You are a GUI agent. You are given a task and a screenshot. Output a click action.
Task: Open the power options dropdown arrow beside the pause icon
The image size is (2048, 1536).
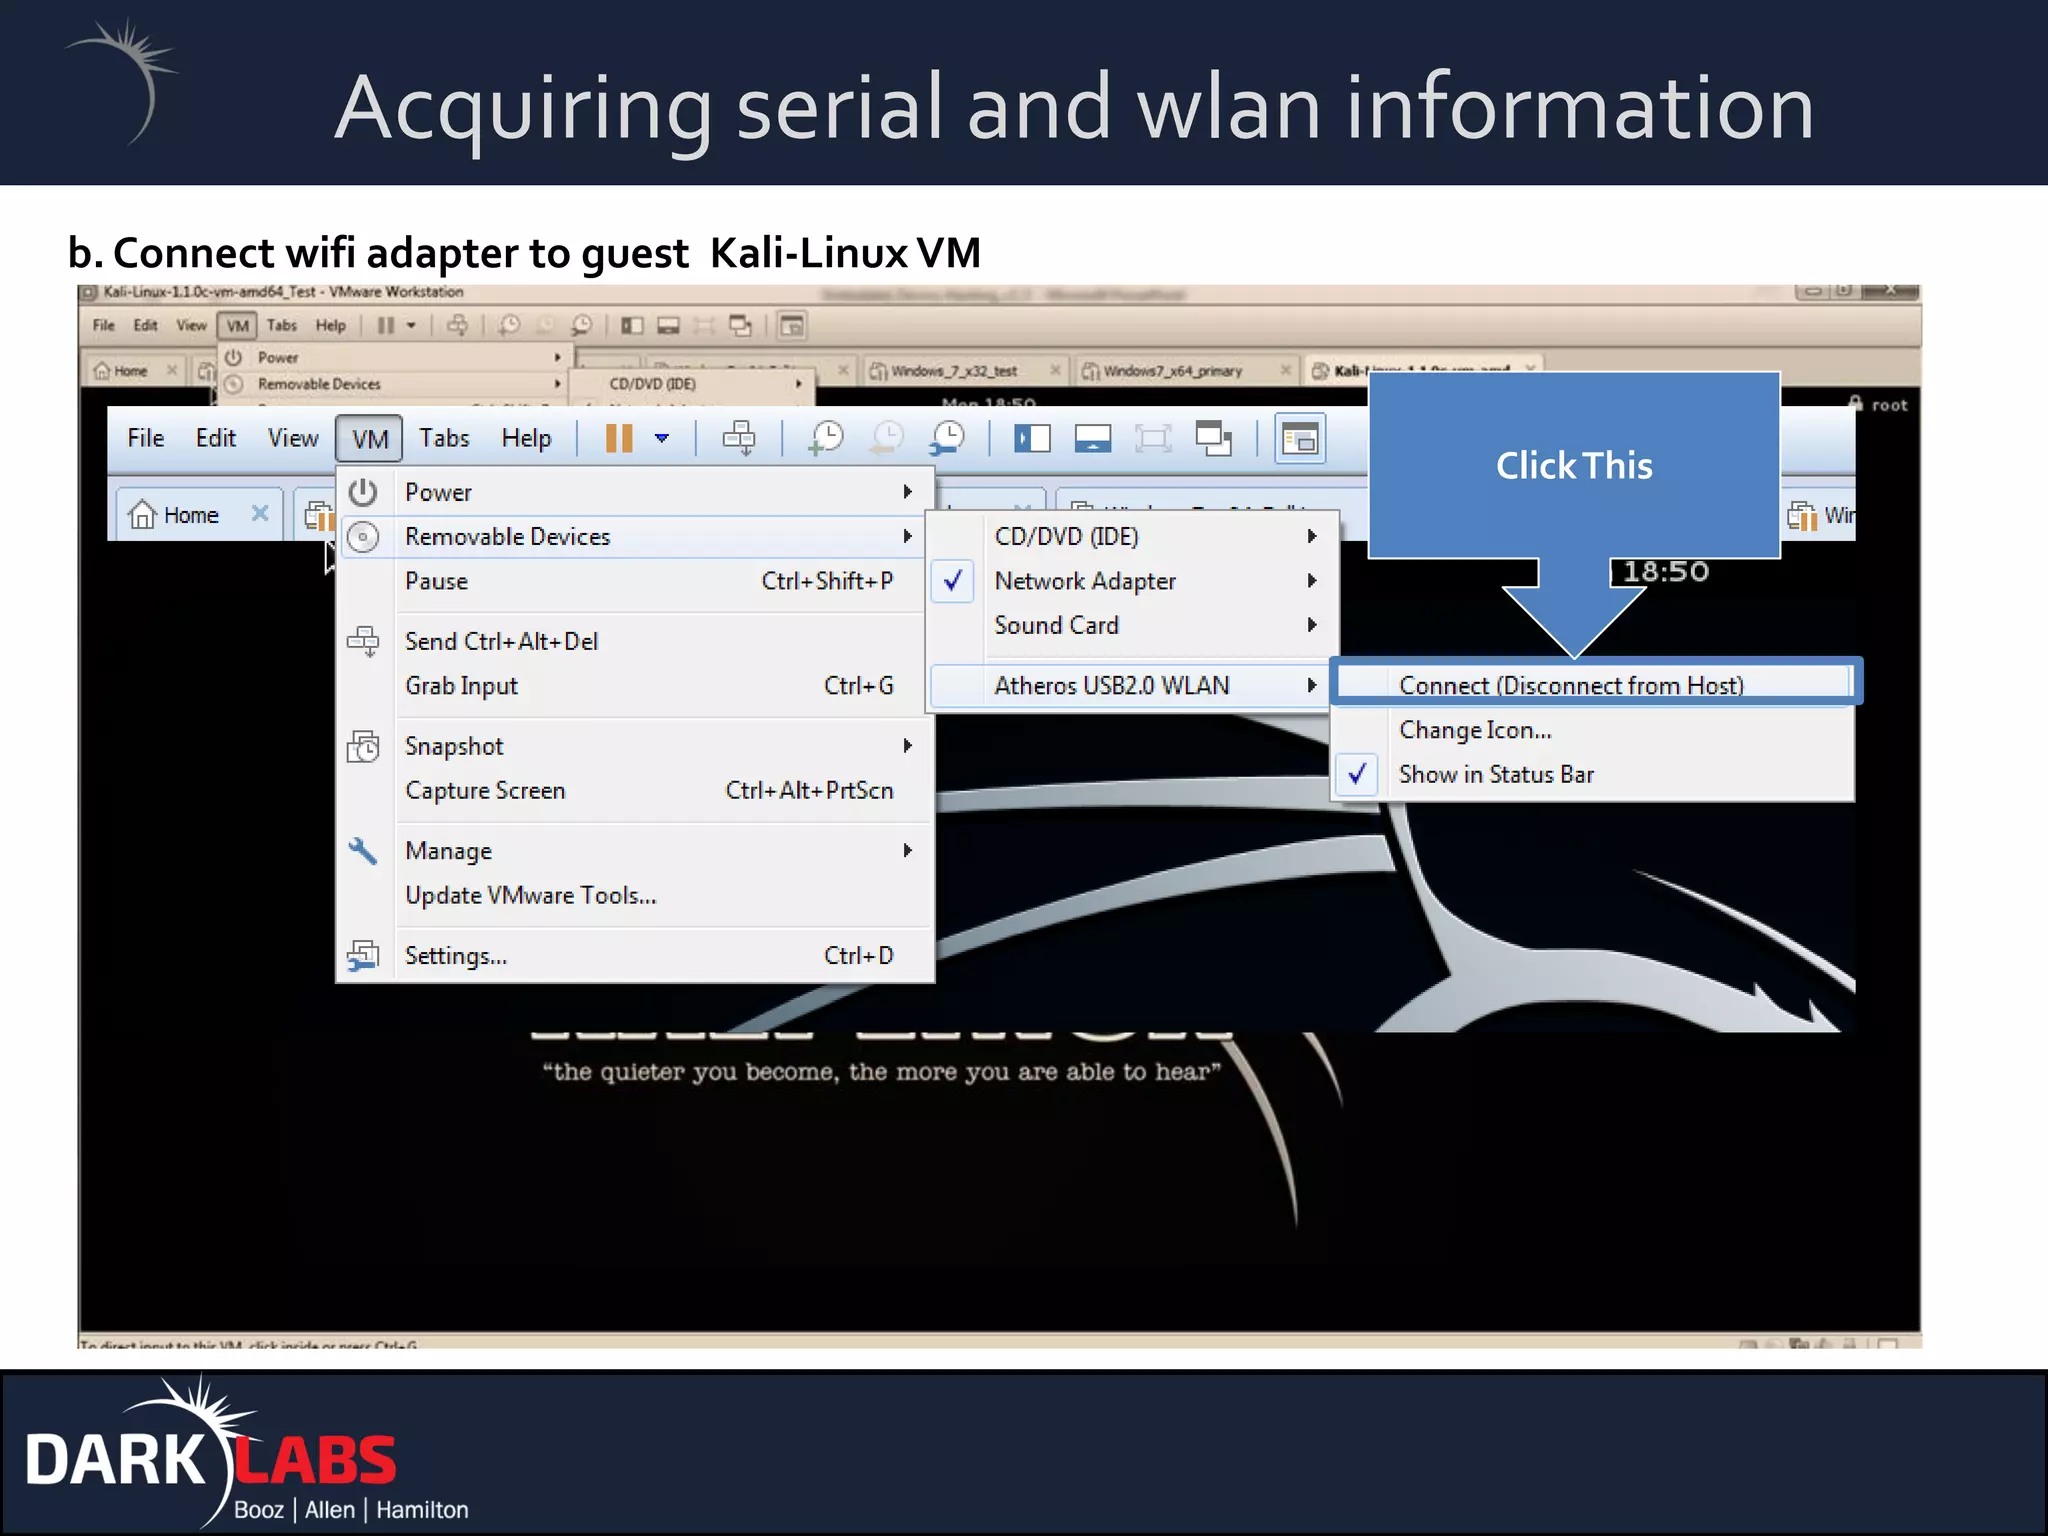[x=661, y=438]
